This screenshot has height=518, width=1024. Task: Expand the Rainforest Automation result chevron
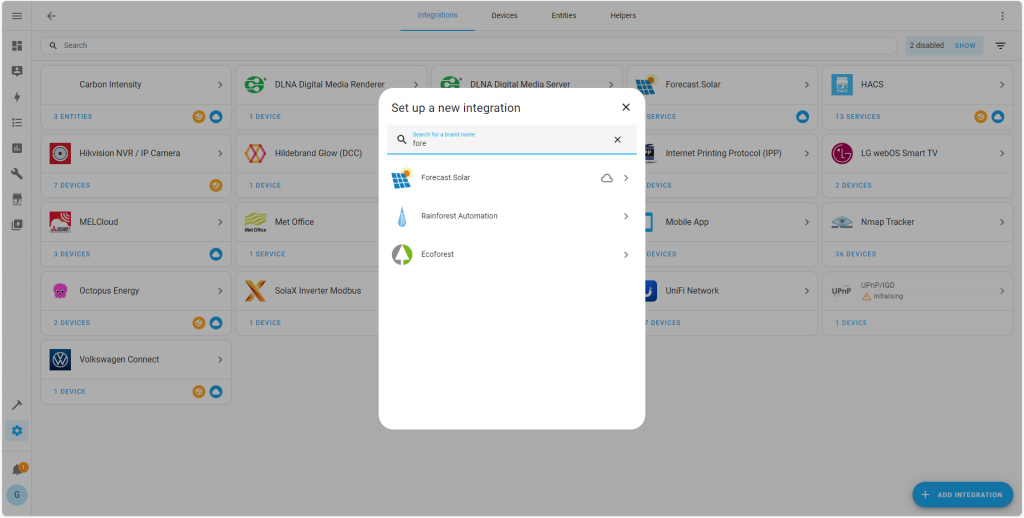626,216
